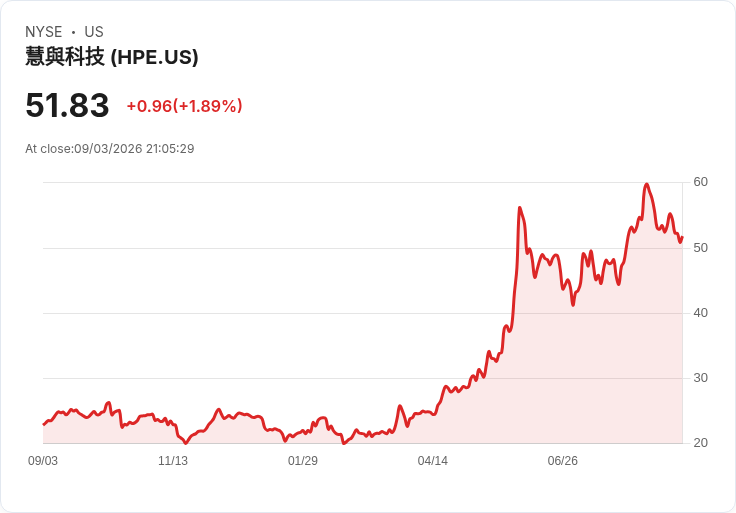
Task: Click the 01/29 date label on x-axis
Action: click(x=303, y=461)
